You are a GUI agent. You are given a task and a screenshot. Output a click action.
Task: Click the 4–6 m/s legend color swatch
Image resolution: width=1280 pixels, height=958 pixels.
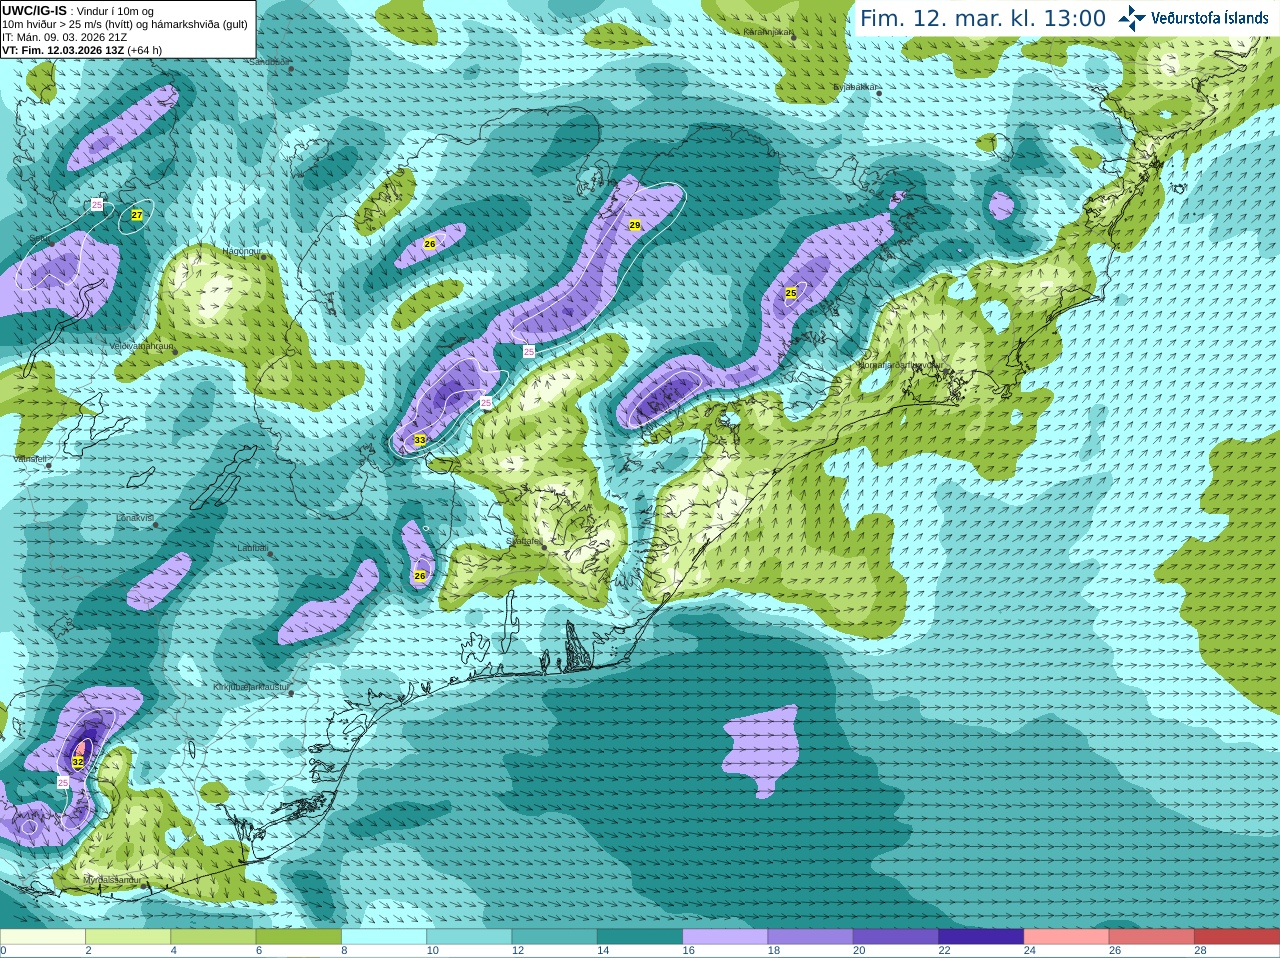[213, 936]
